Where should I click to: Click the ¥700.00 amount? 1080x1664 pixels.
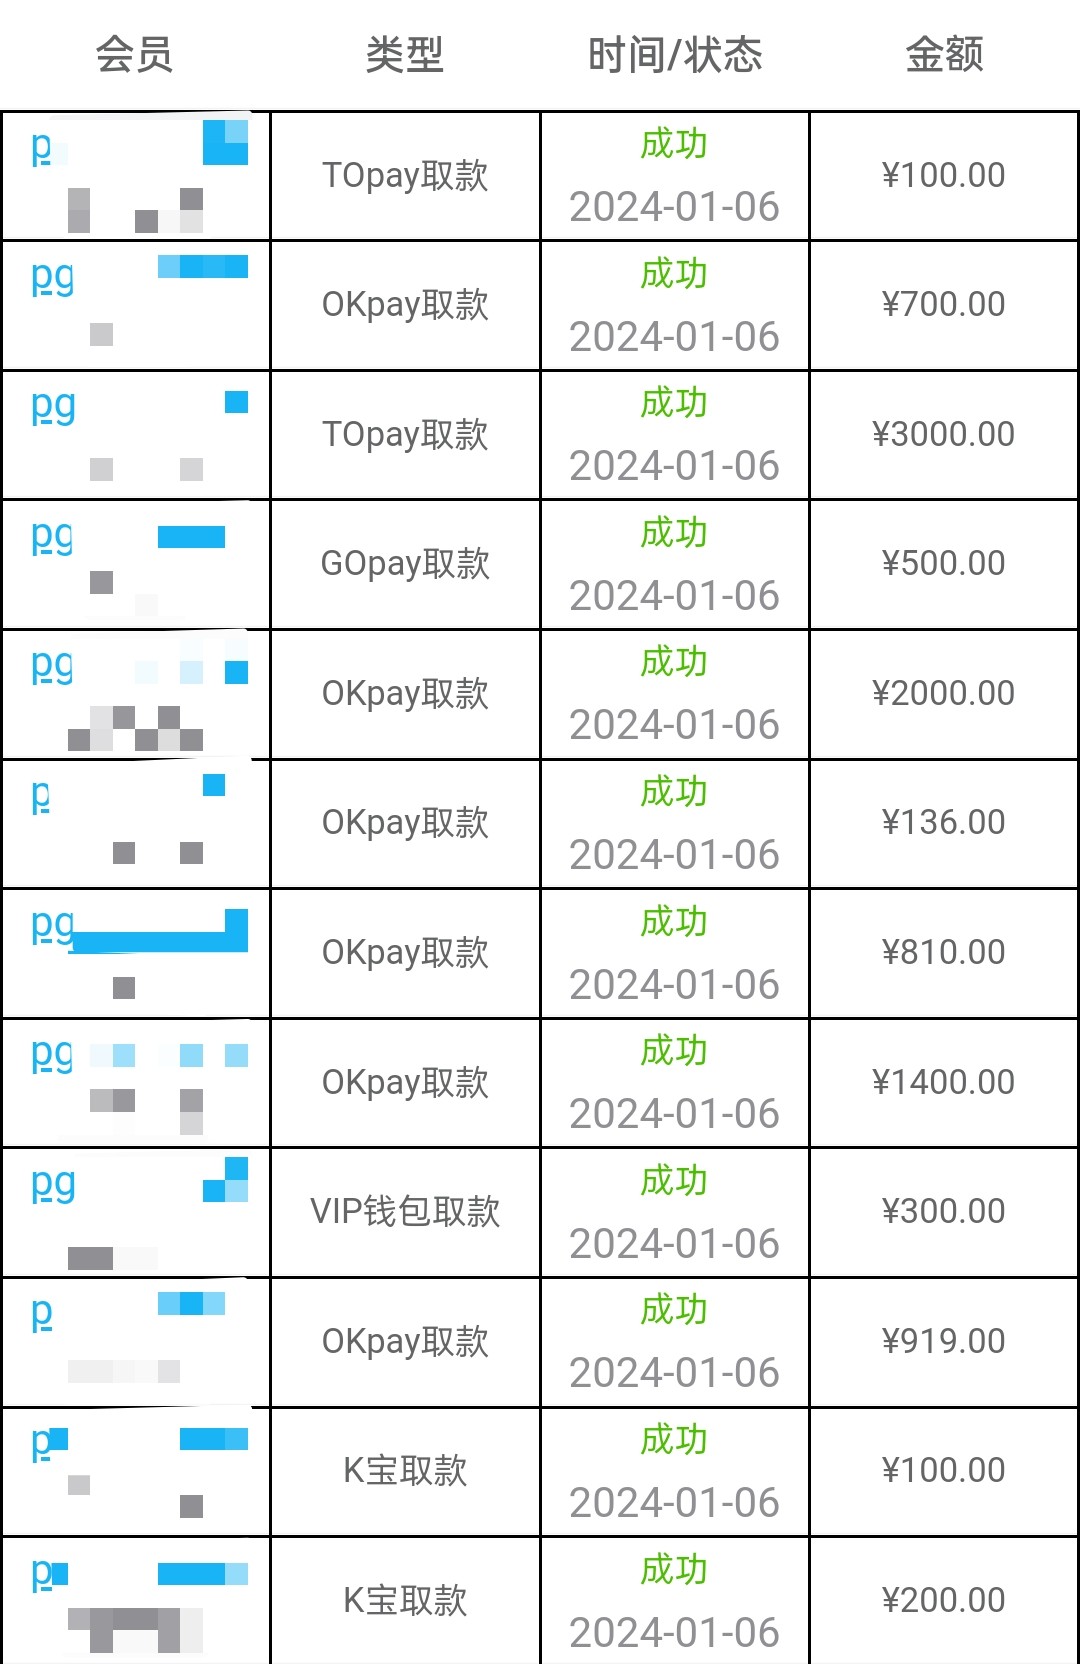(x=944, y=305)
